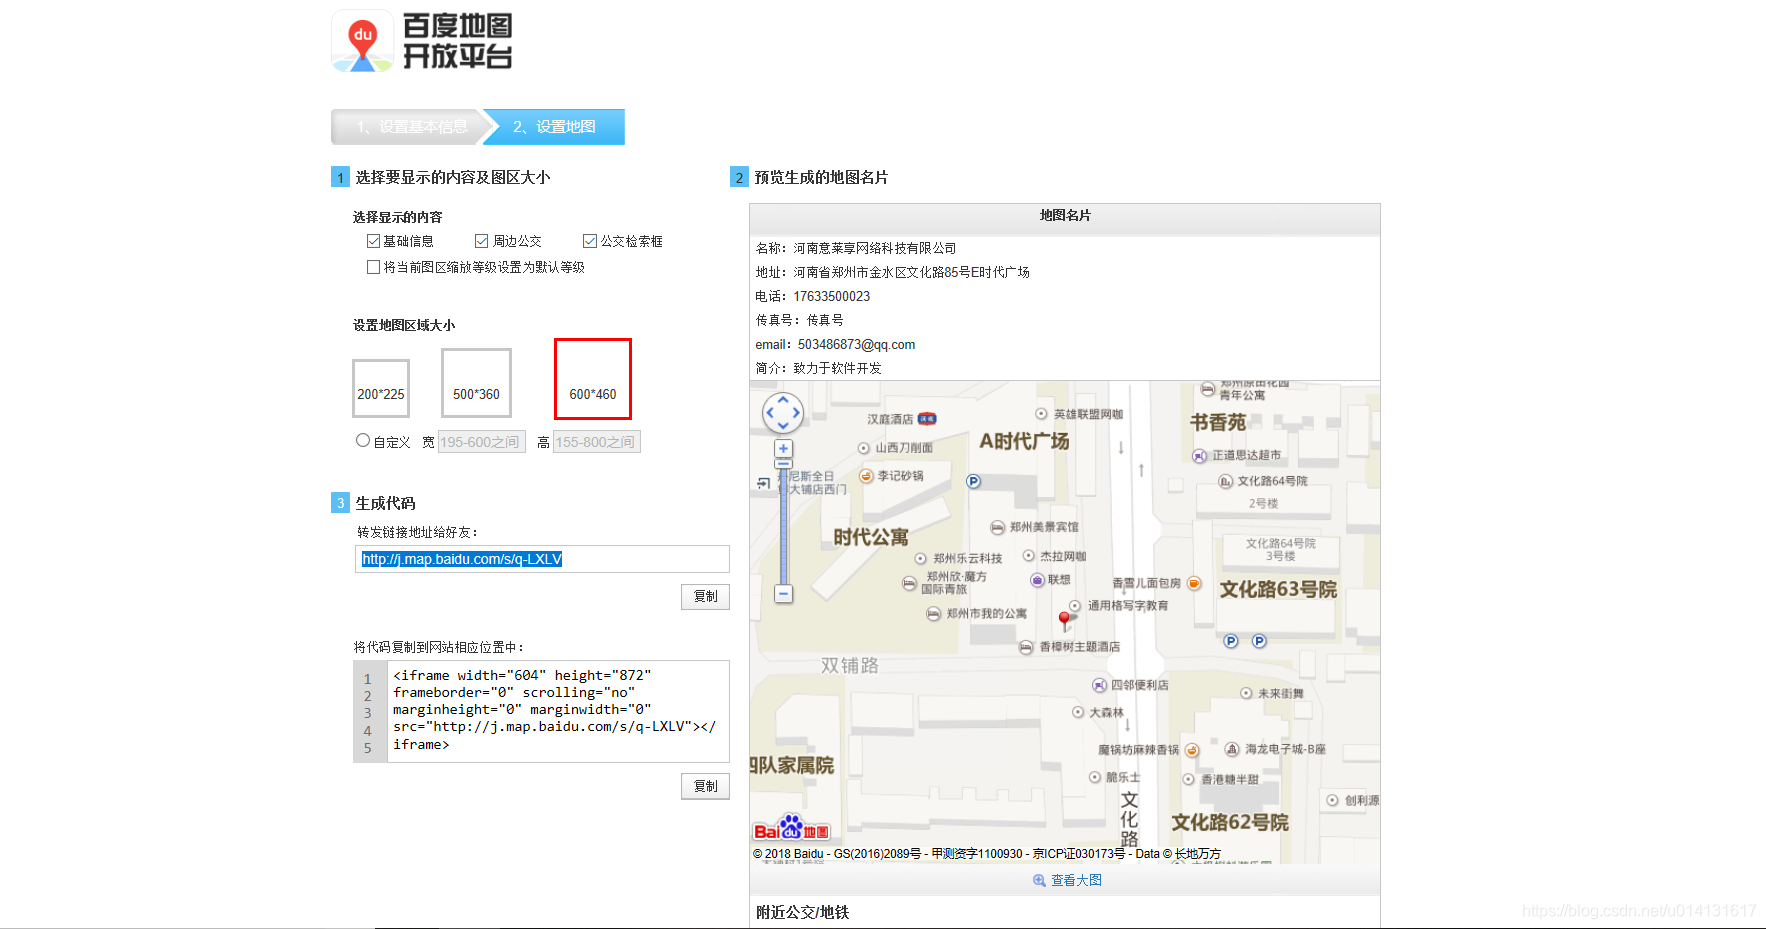Copy the iframe code with second 复制 button
The height and width of the screenshot is (929, 1766).
[x=706, y=786]
